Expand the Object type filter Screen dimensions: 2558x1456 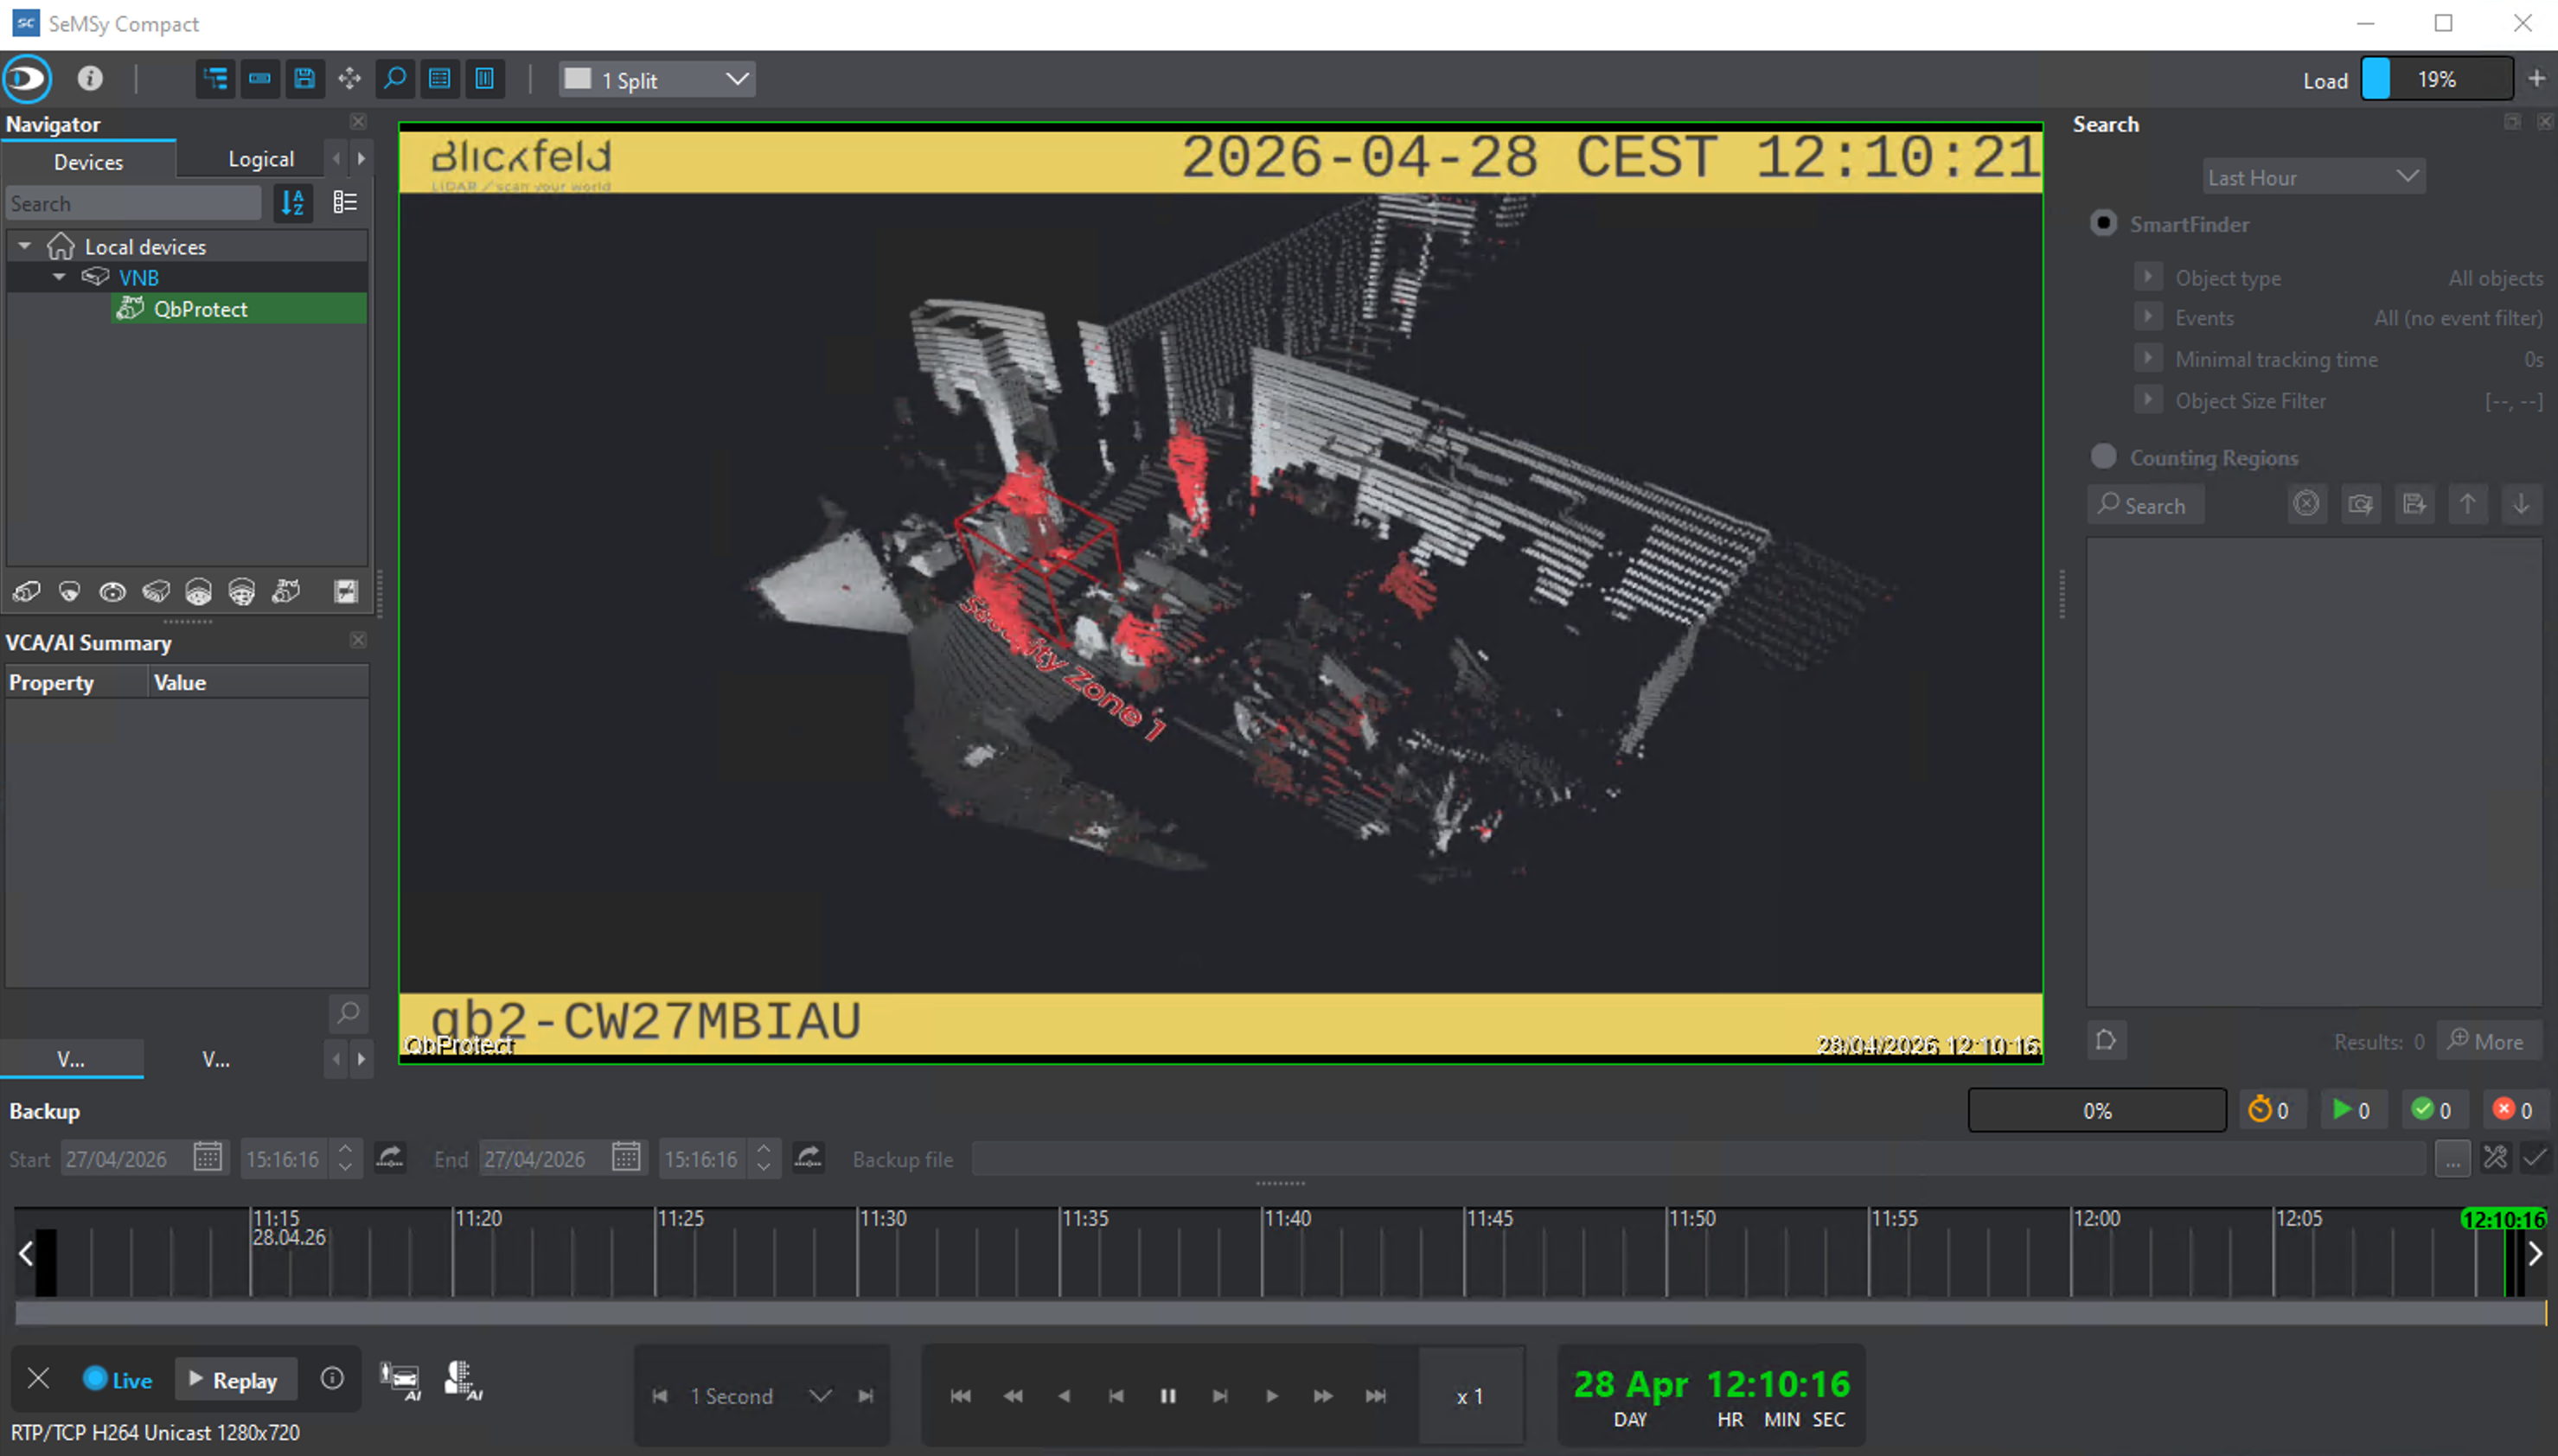(2147, 275)
